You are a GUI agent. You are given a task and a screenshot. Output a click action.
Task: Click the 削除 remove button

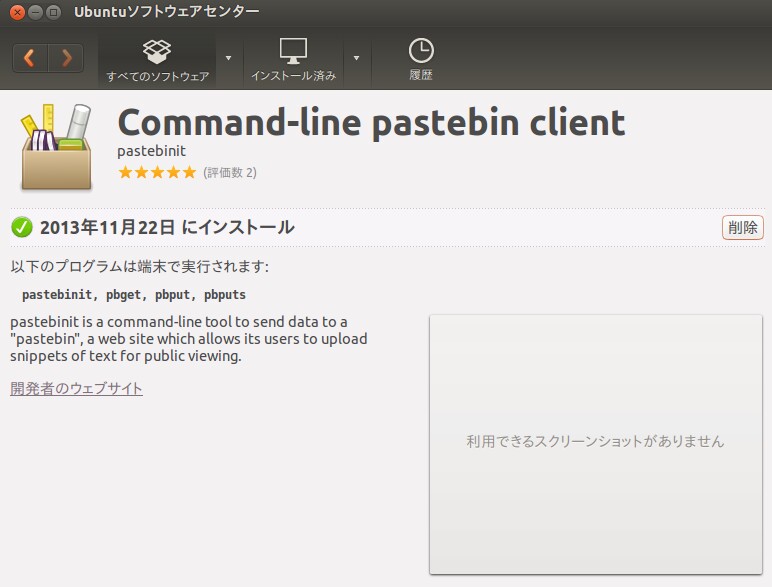coord(742,228)
